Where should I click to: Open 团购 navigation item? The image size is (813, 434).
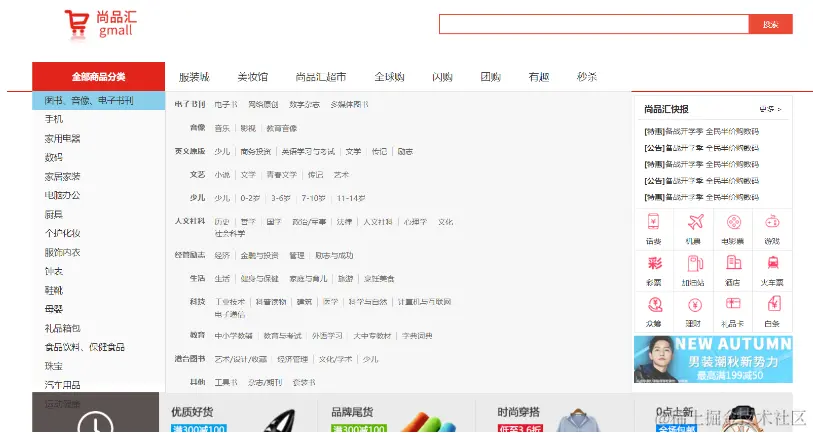(490, 77)
